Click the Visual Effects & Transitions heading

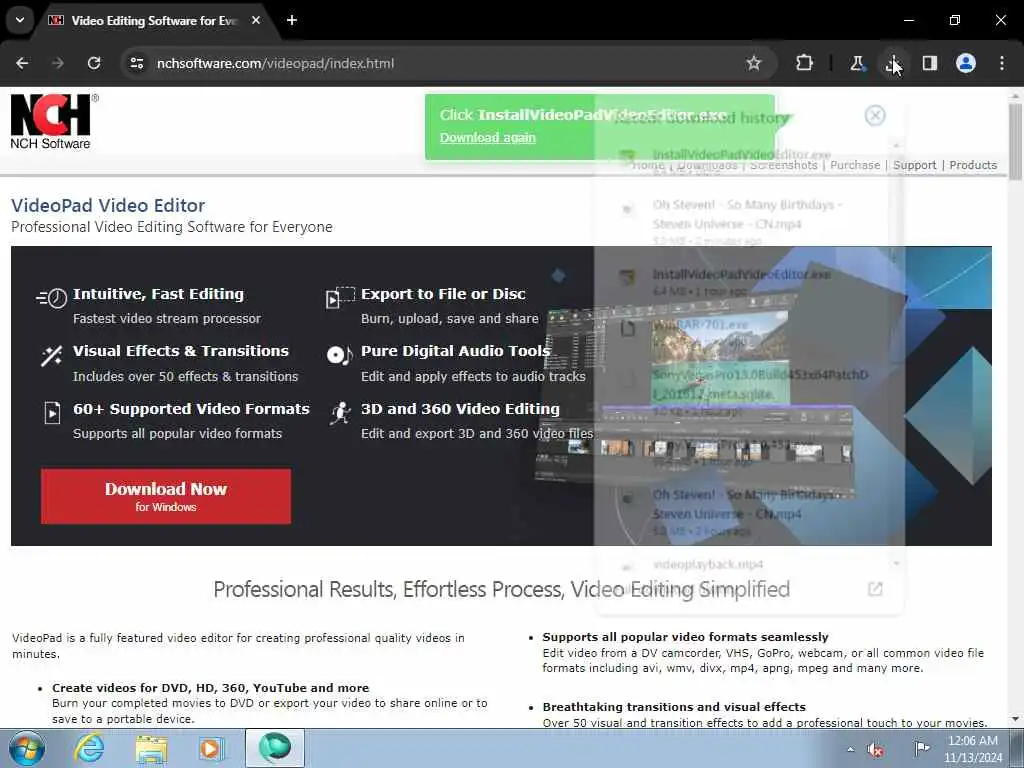(181, 351)
